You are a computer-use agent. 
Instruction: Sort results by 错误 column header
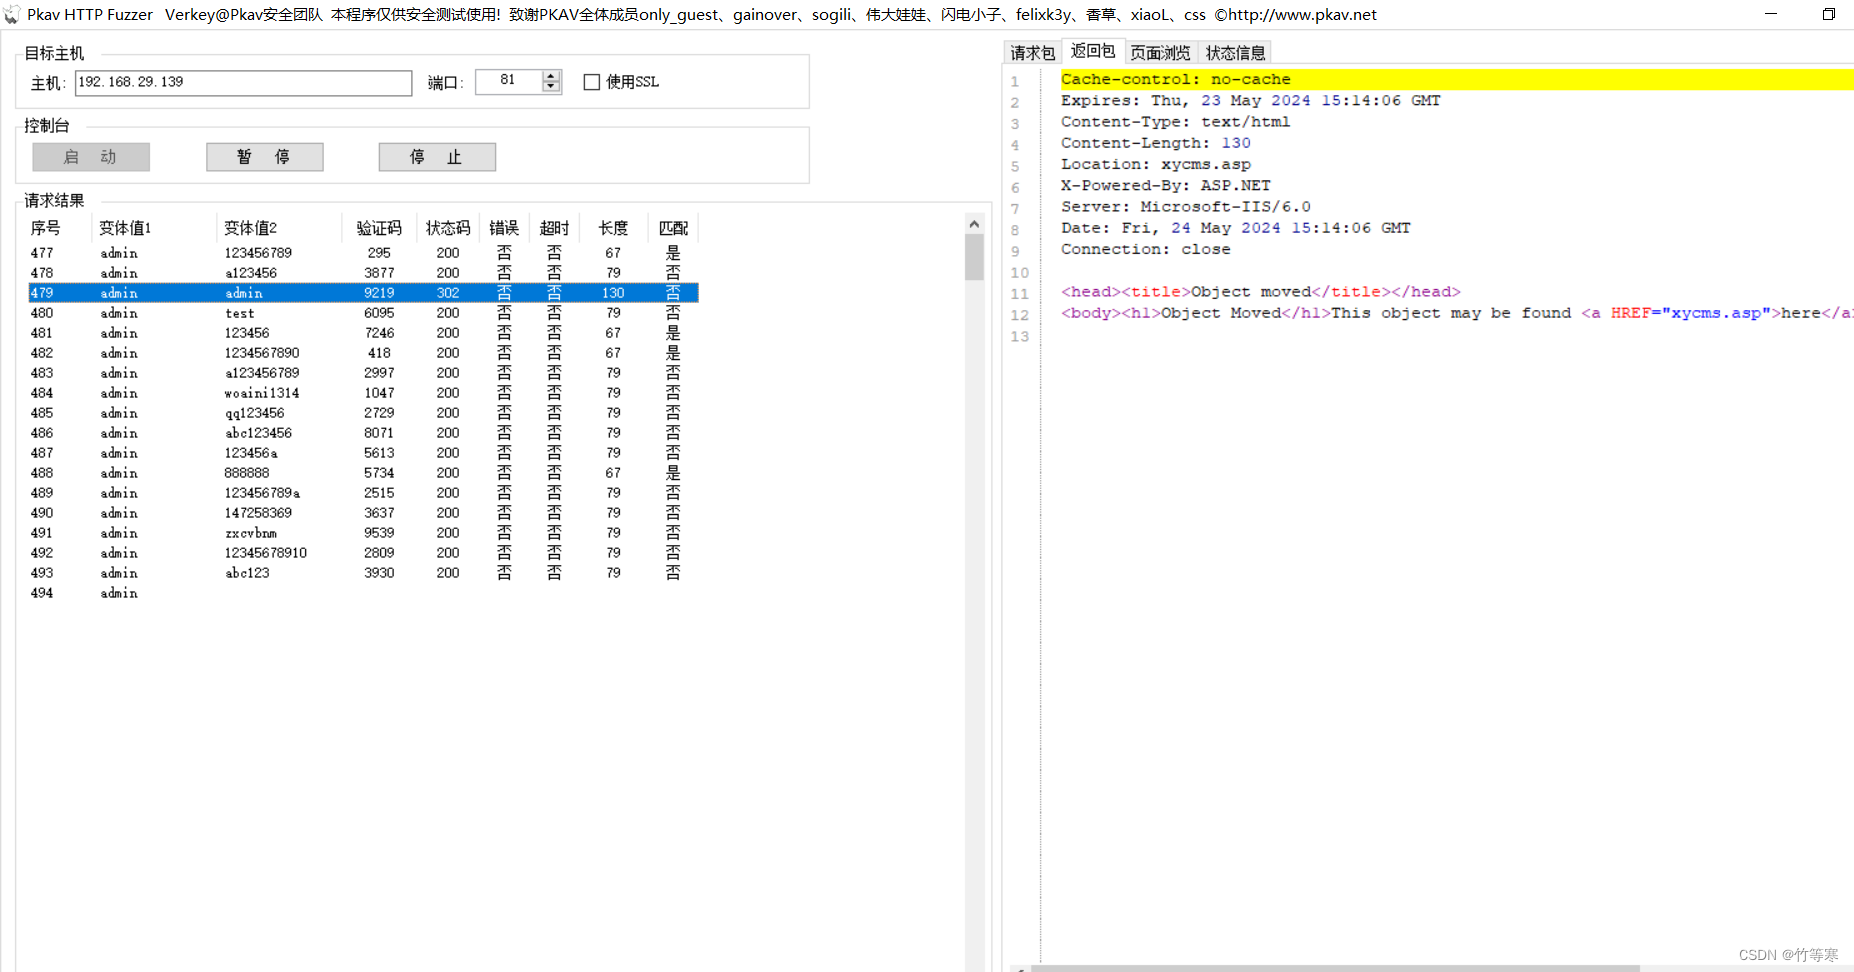pos(504,228)
